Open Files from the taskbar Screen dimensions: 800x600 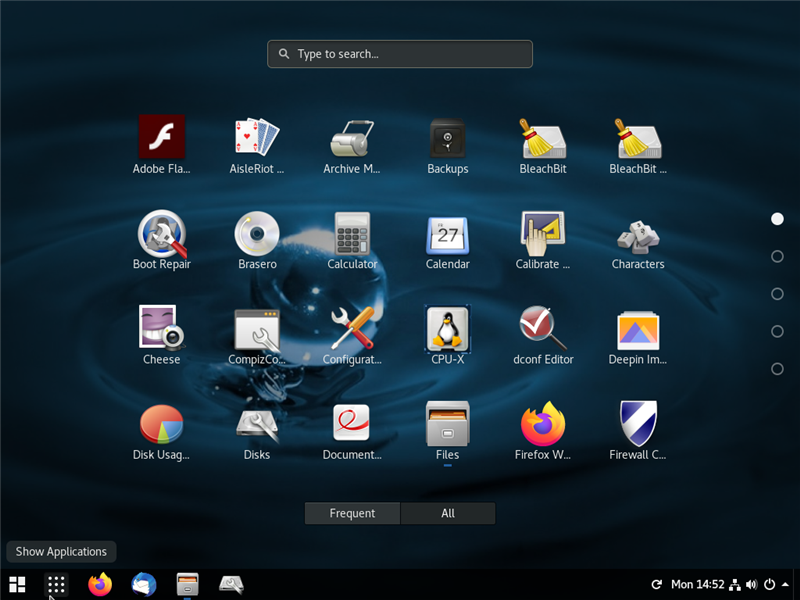187,585
